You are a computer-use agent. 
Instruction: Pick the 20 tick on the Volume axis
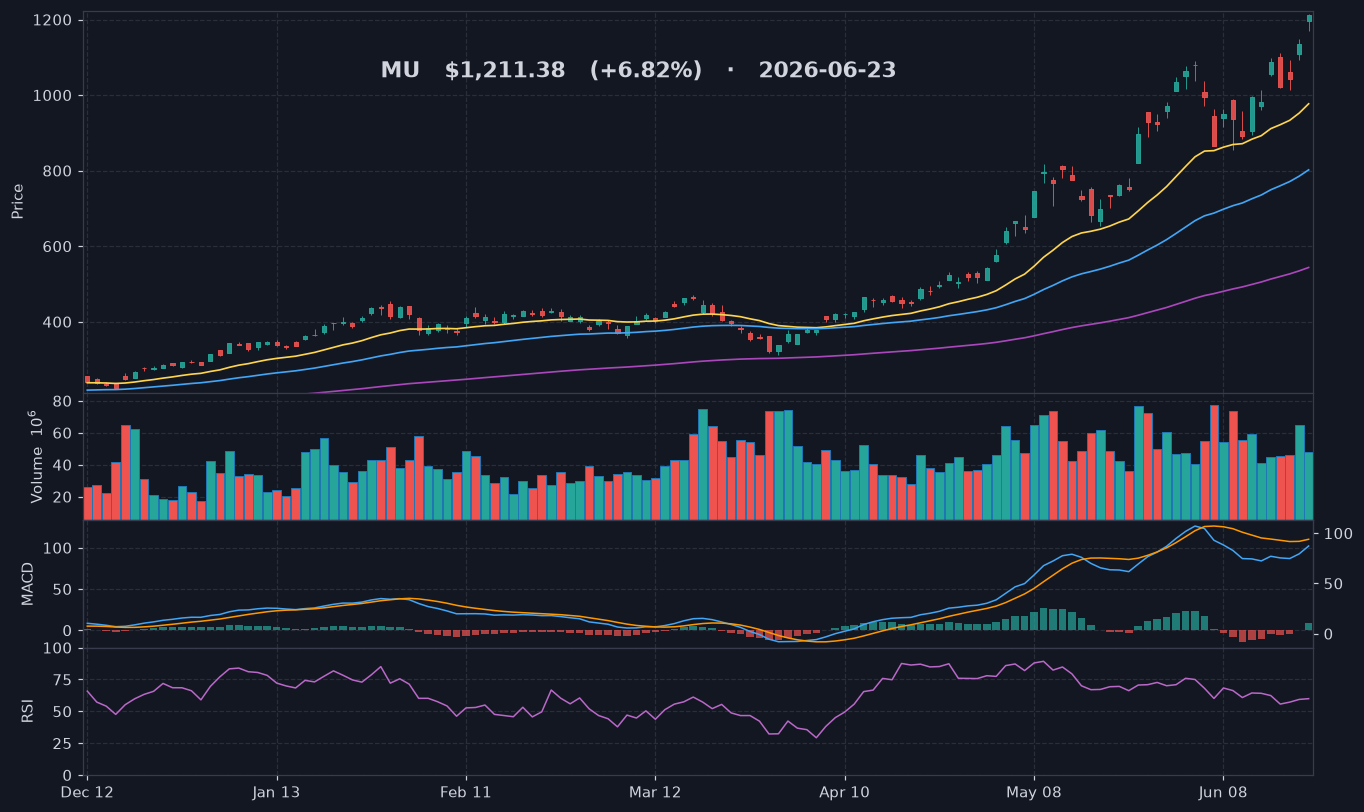[x=62, y=498]
